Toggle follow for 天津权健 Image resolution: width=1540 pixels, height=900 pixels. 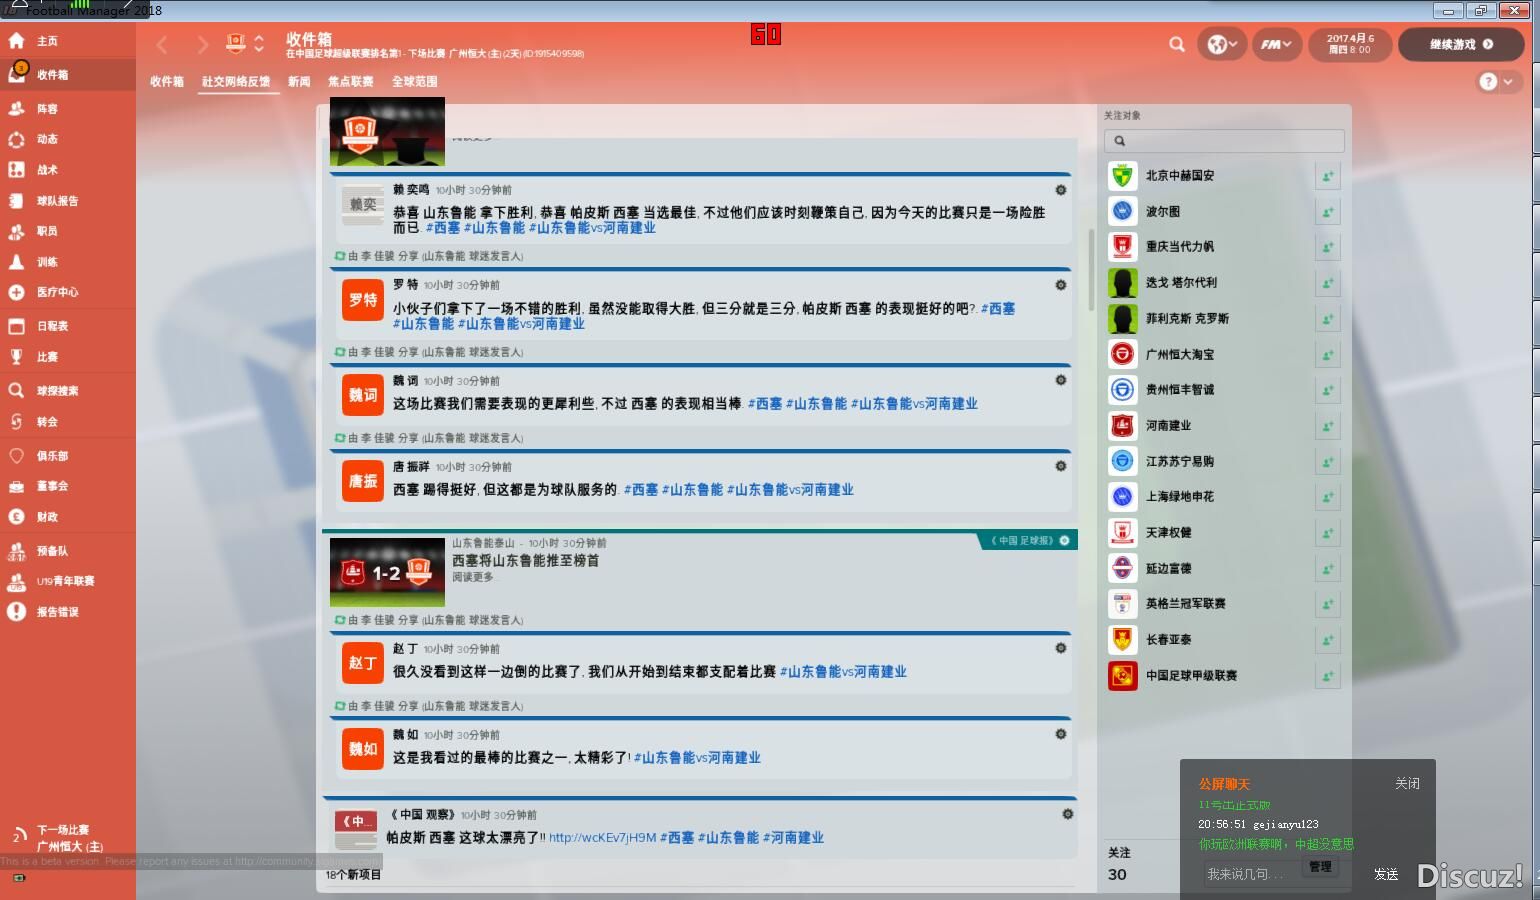click(1327, 533)
